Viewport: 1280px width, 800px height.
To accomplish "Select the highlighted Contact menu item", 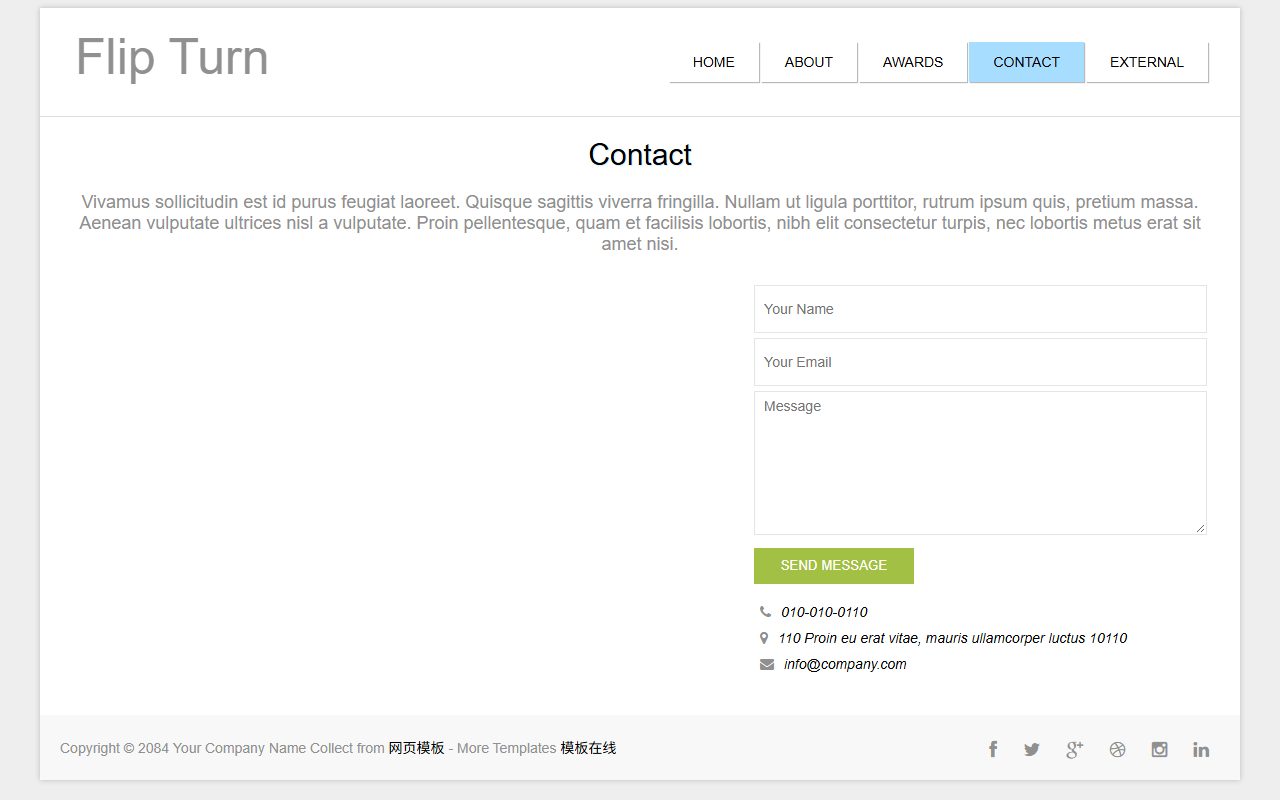I will coord(1026,62).
